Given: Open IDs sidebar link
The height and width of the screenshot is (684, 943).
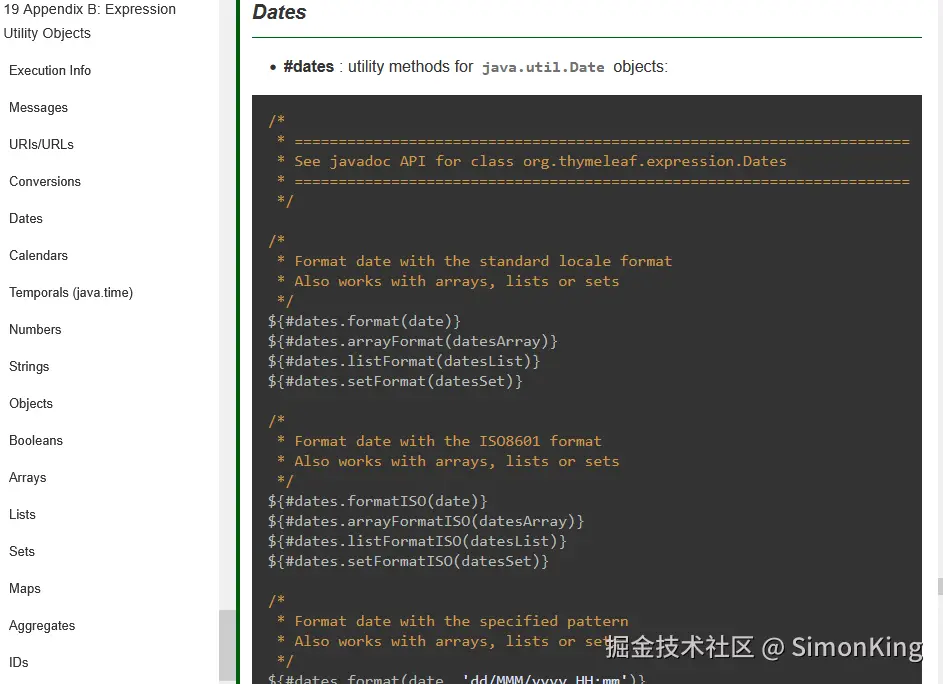Looking at the screenshot, I should (19, 662).
